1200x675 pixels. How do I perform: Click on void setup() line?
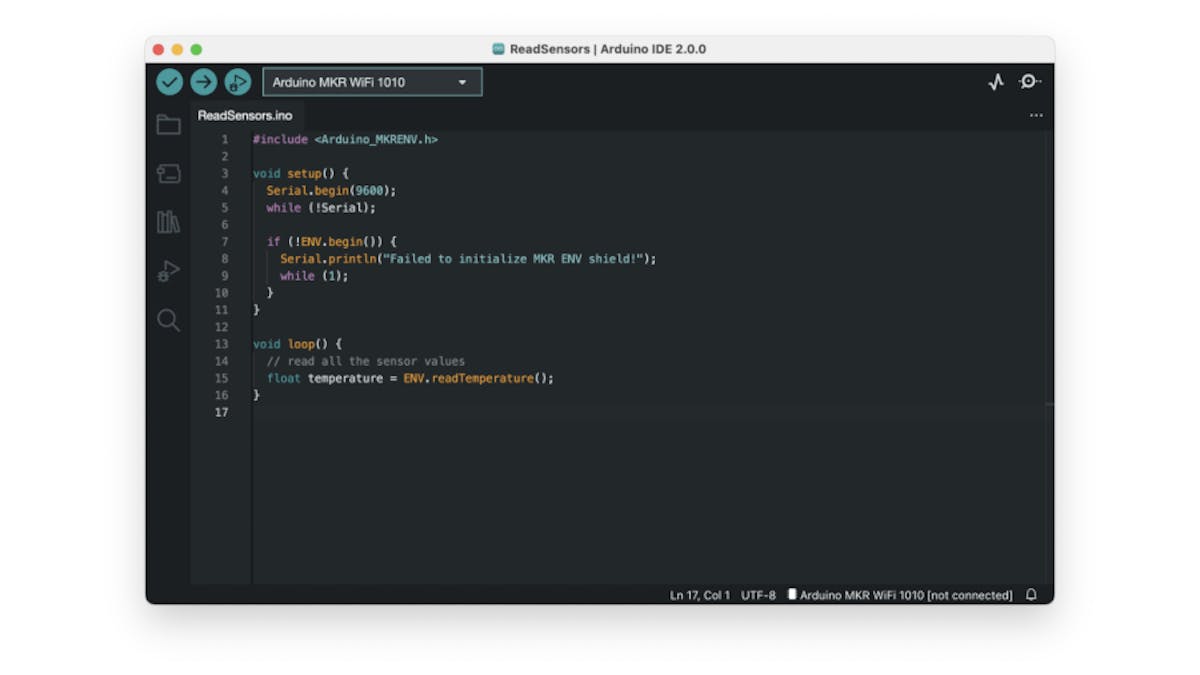point(301,173)
